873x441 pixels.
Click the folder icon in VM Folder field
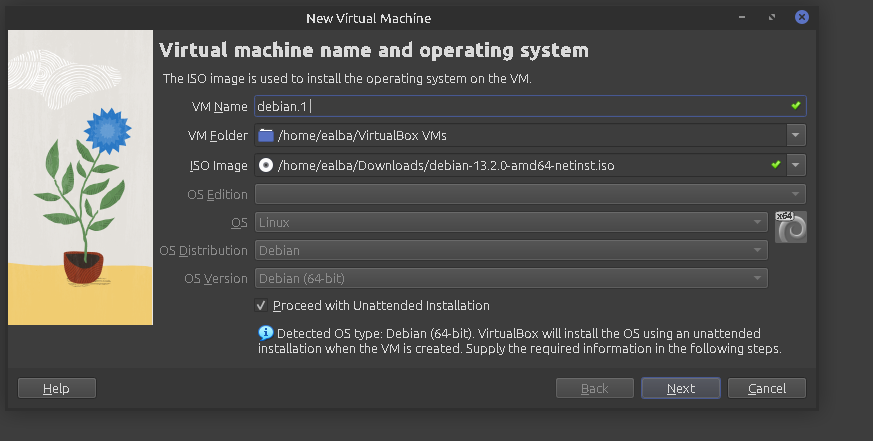coord(266,136)
